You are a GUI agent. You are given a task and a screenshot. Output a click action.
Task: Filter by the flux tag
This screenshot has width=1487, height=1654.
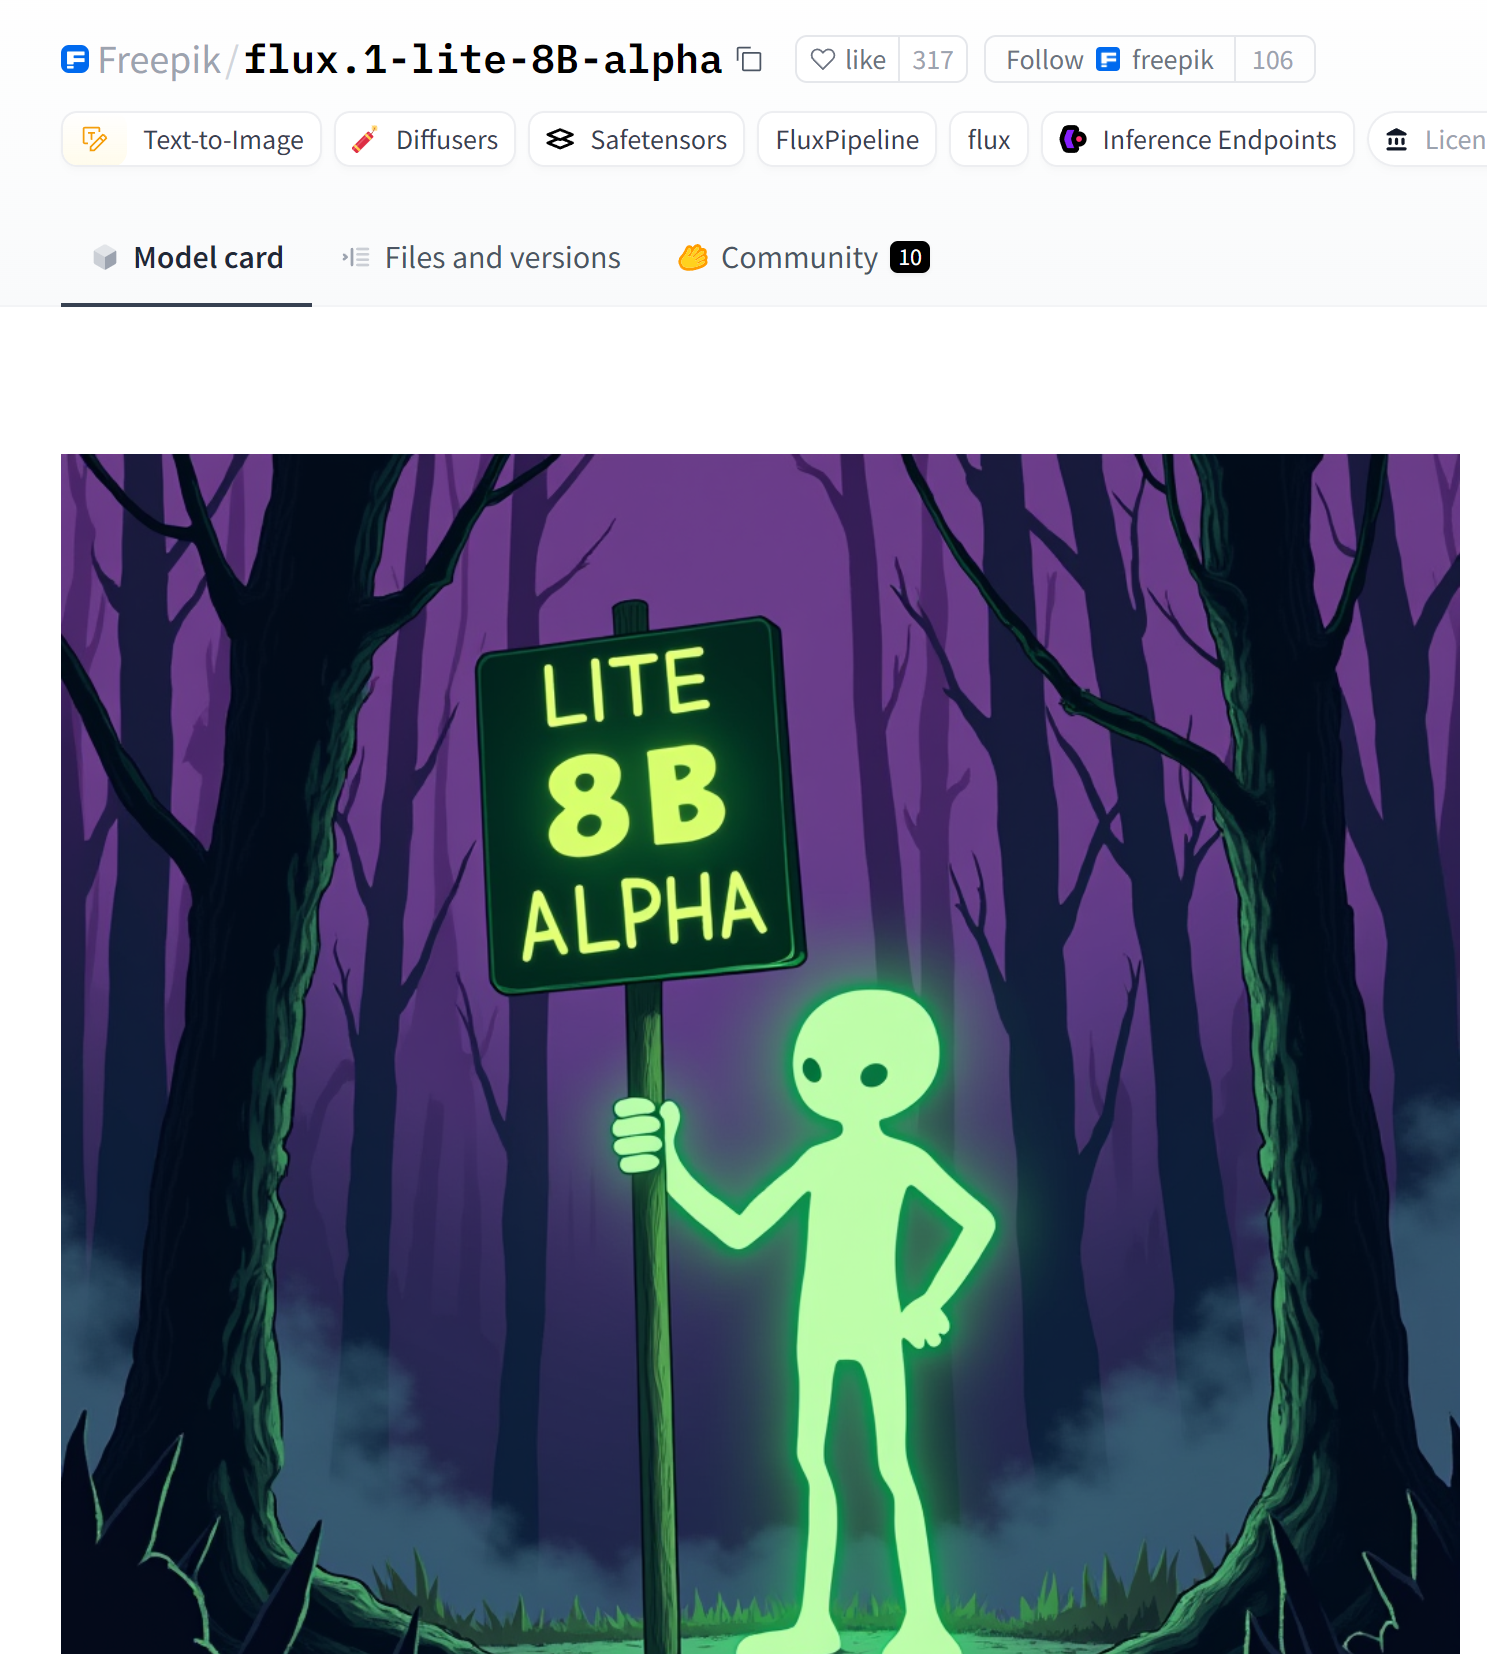click(x=989, y=139)
